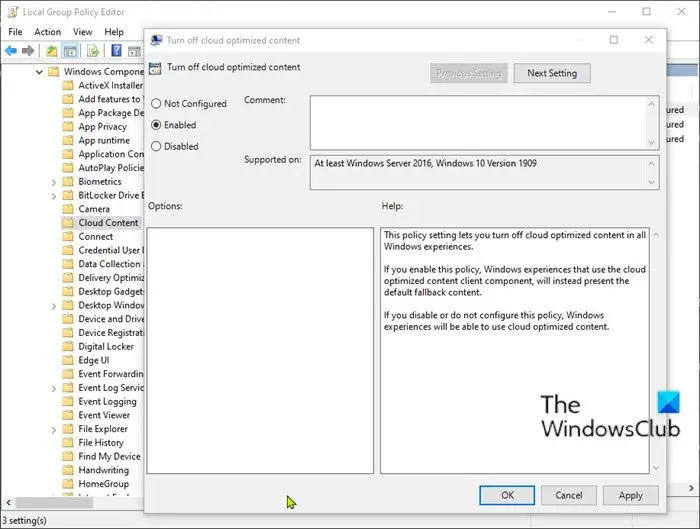Click the Handwriting folder icon
Screen dimensions: 700x529
pyautogui.click(x=68, y=470)
